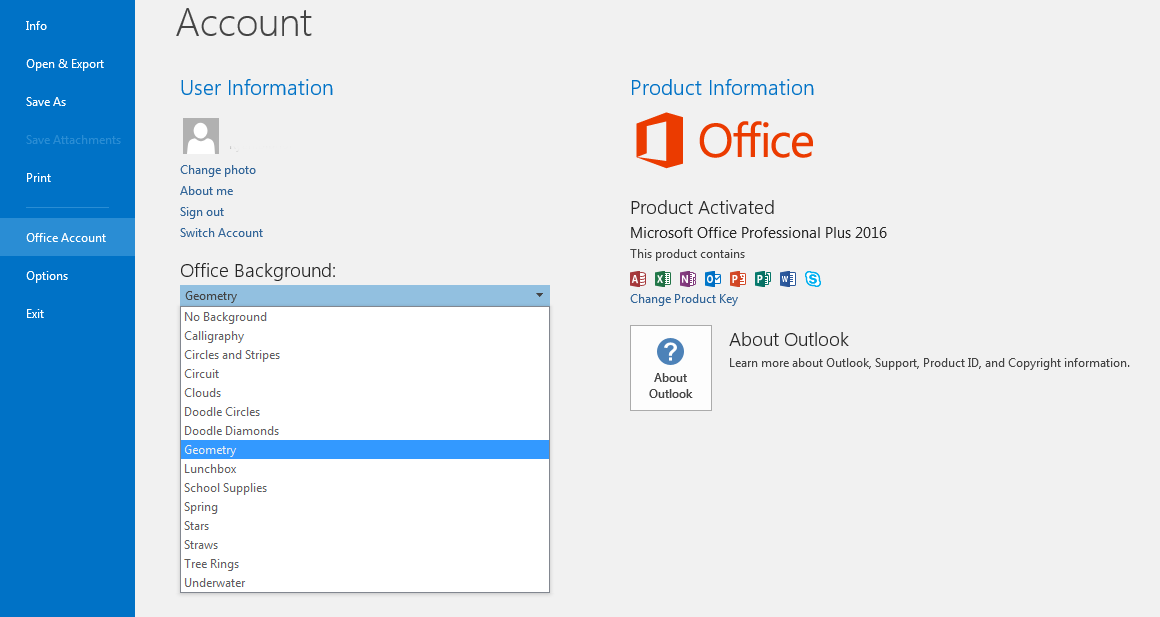This screenshot has width=1160, height=617.
Task: Go to Open & Export
Action: pos(67,64)
